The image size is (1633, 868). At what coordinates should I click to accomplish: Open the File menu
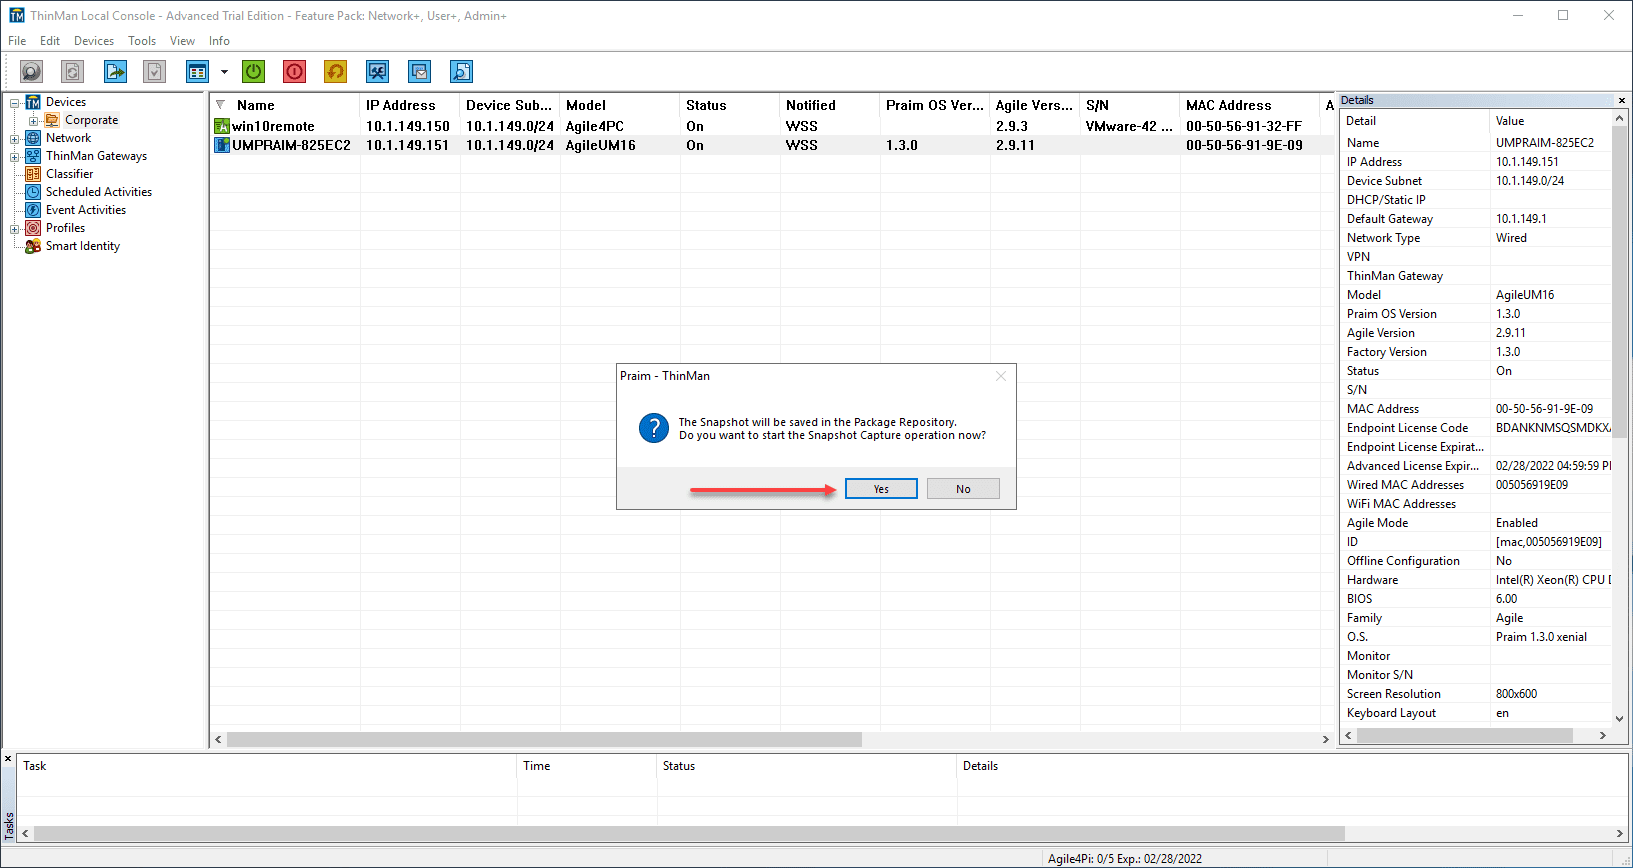point(17,41)
